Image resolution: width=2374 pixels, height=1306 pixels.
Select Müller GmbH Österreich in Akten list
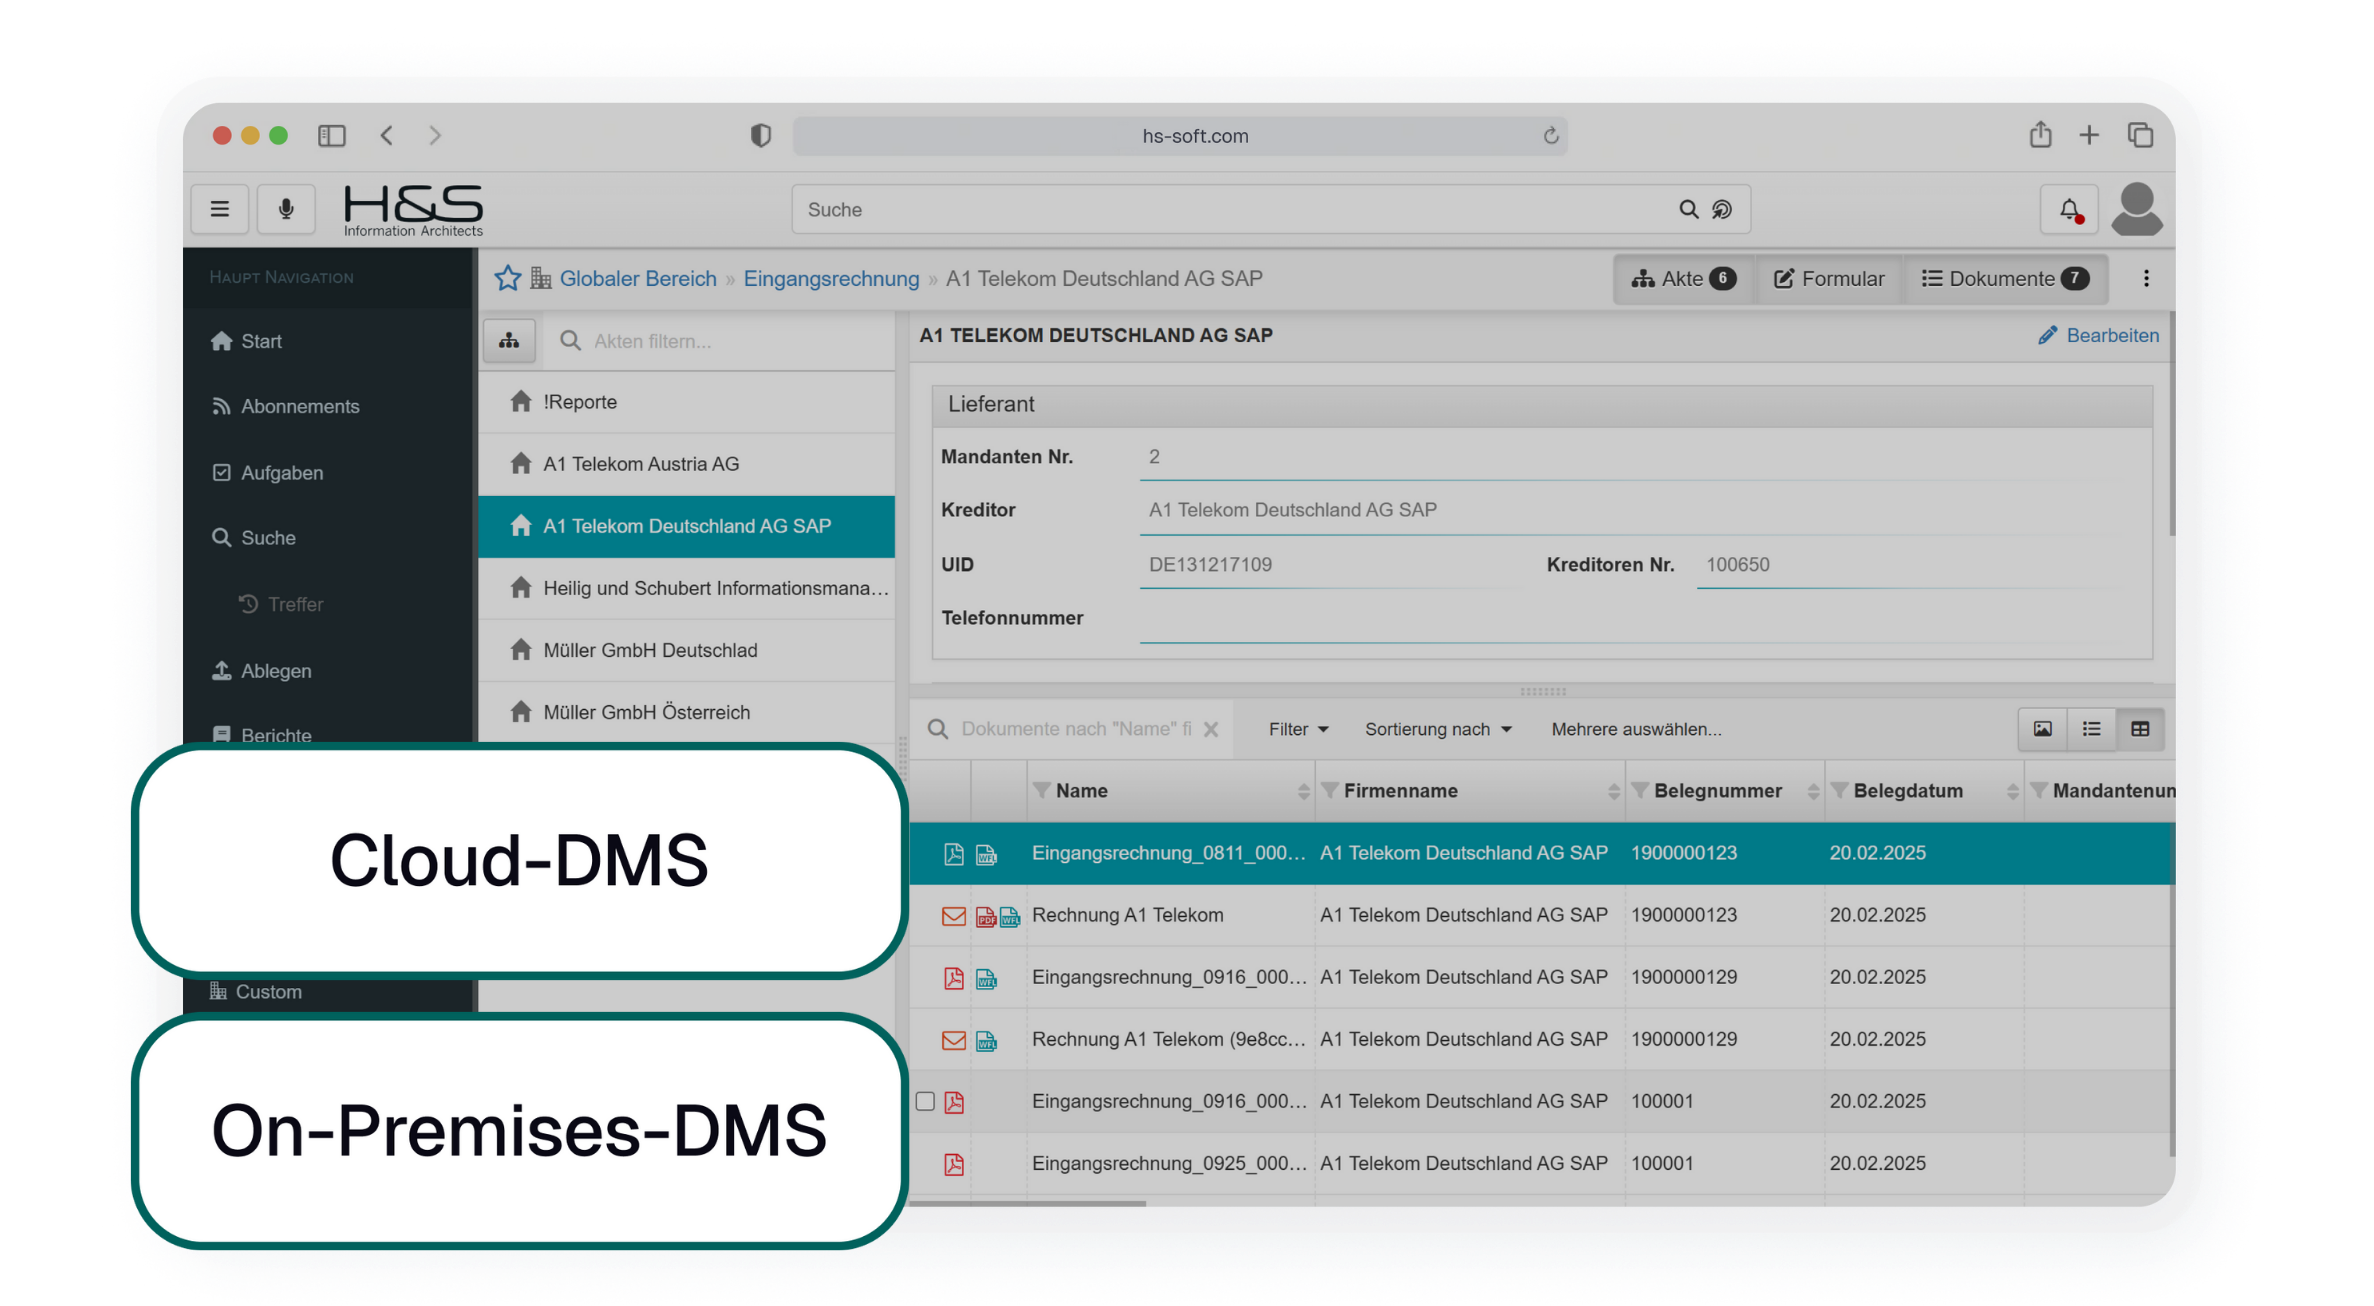646,712
